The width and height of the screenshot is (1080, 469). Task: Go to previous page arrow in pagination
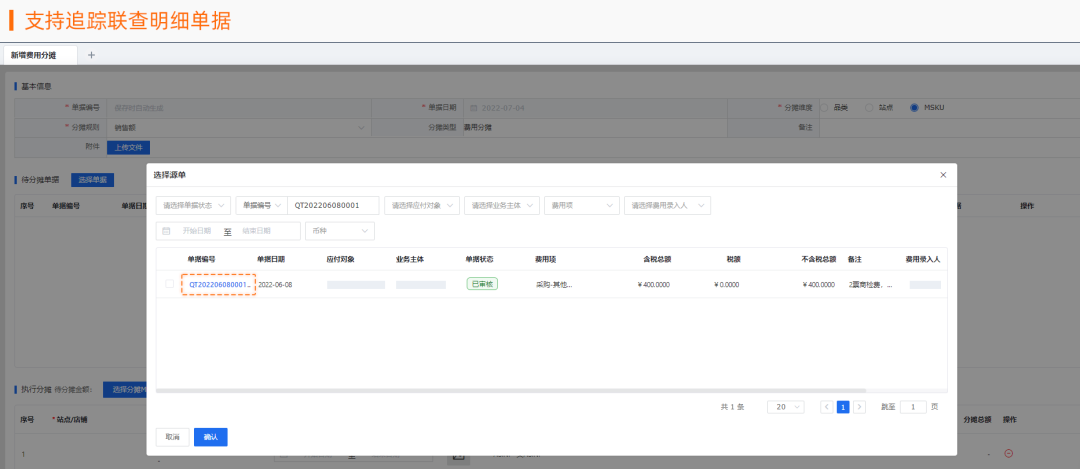click(826, 407)
